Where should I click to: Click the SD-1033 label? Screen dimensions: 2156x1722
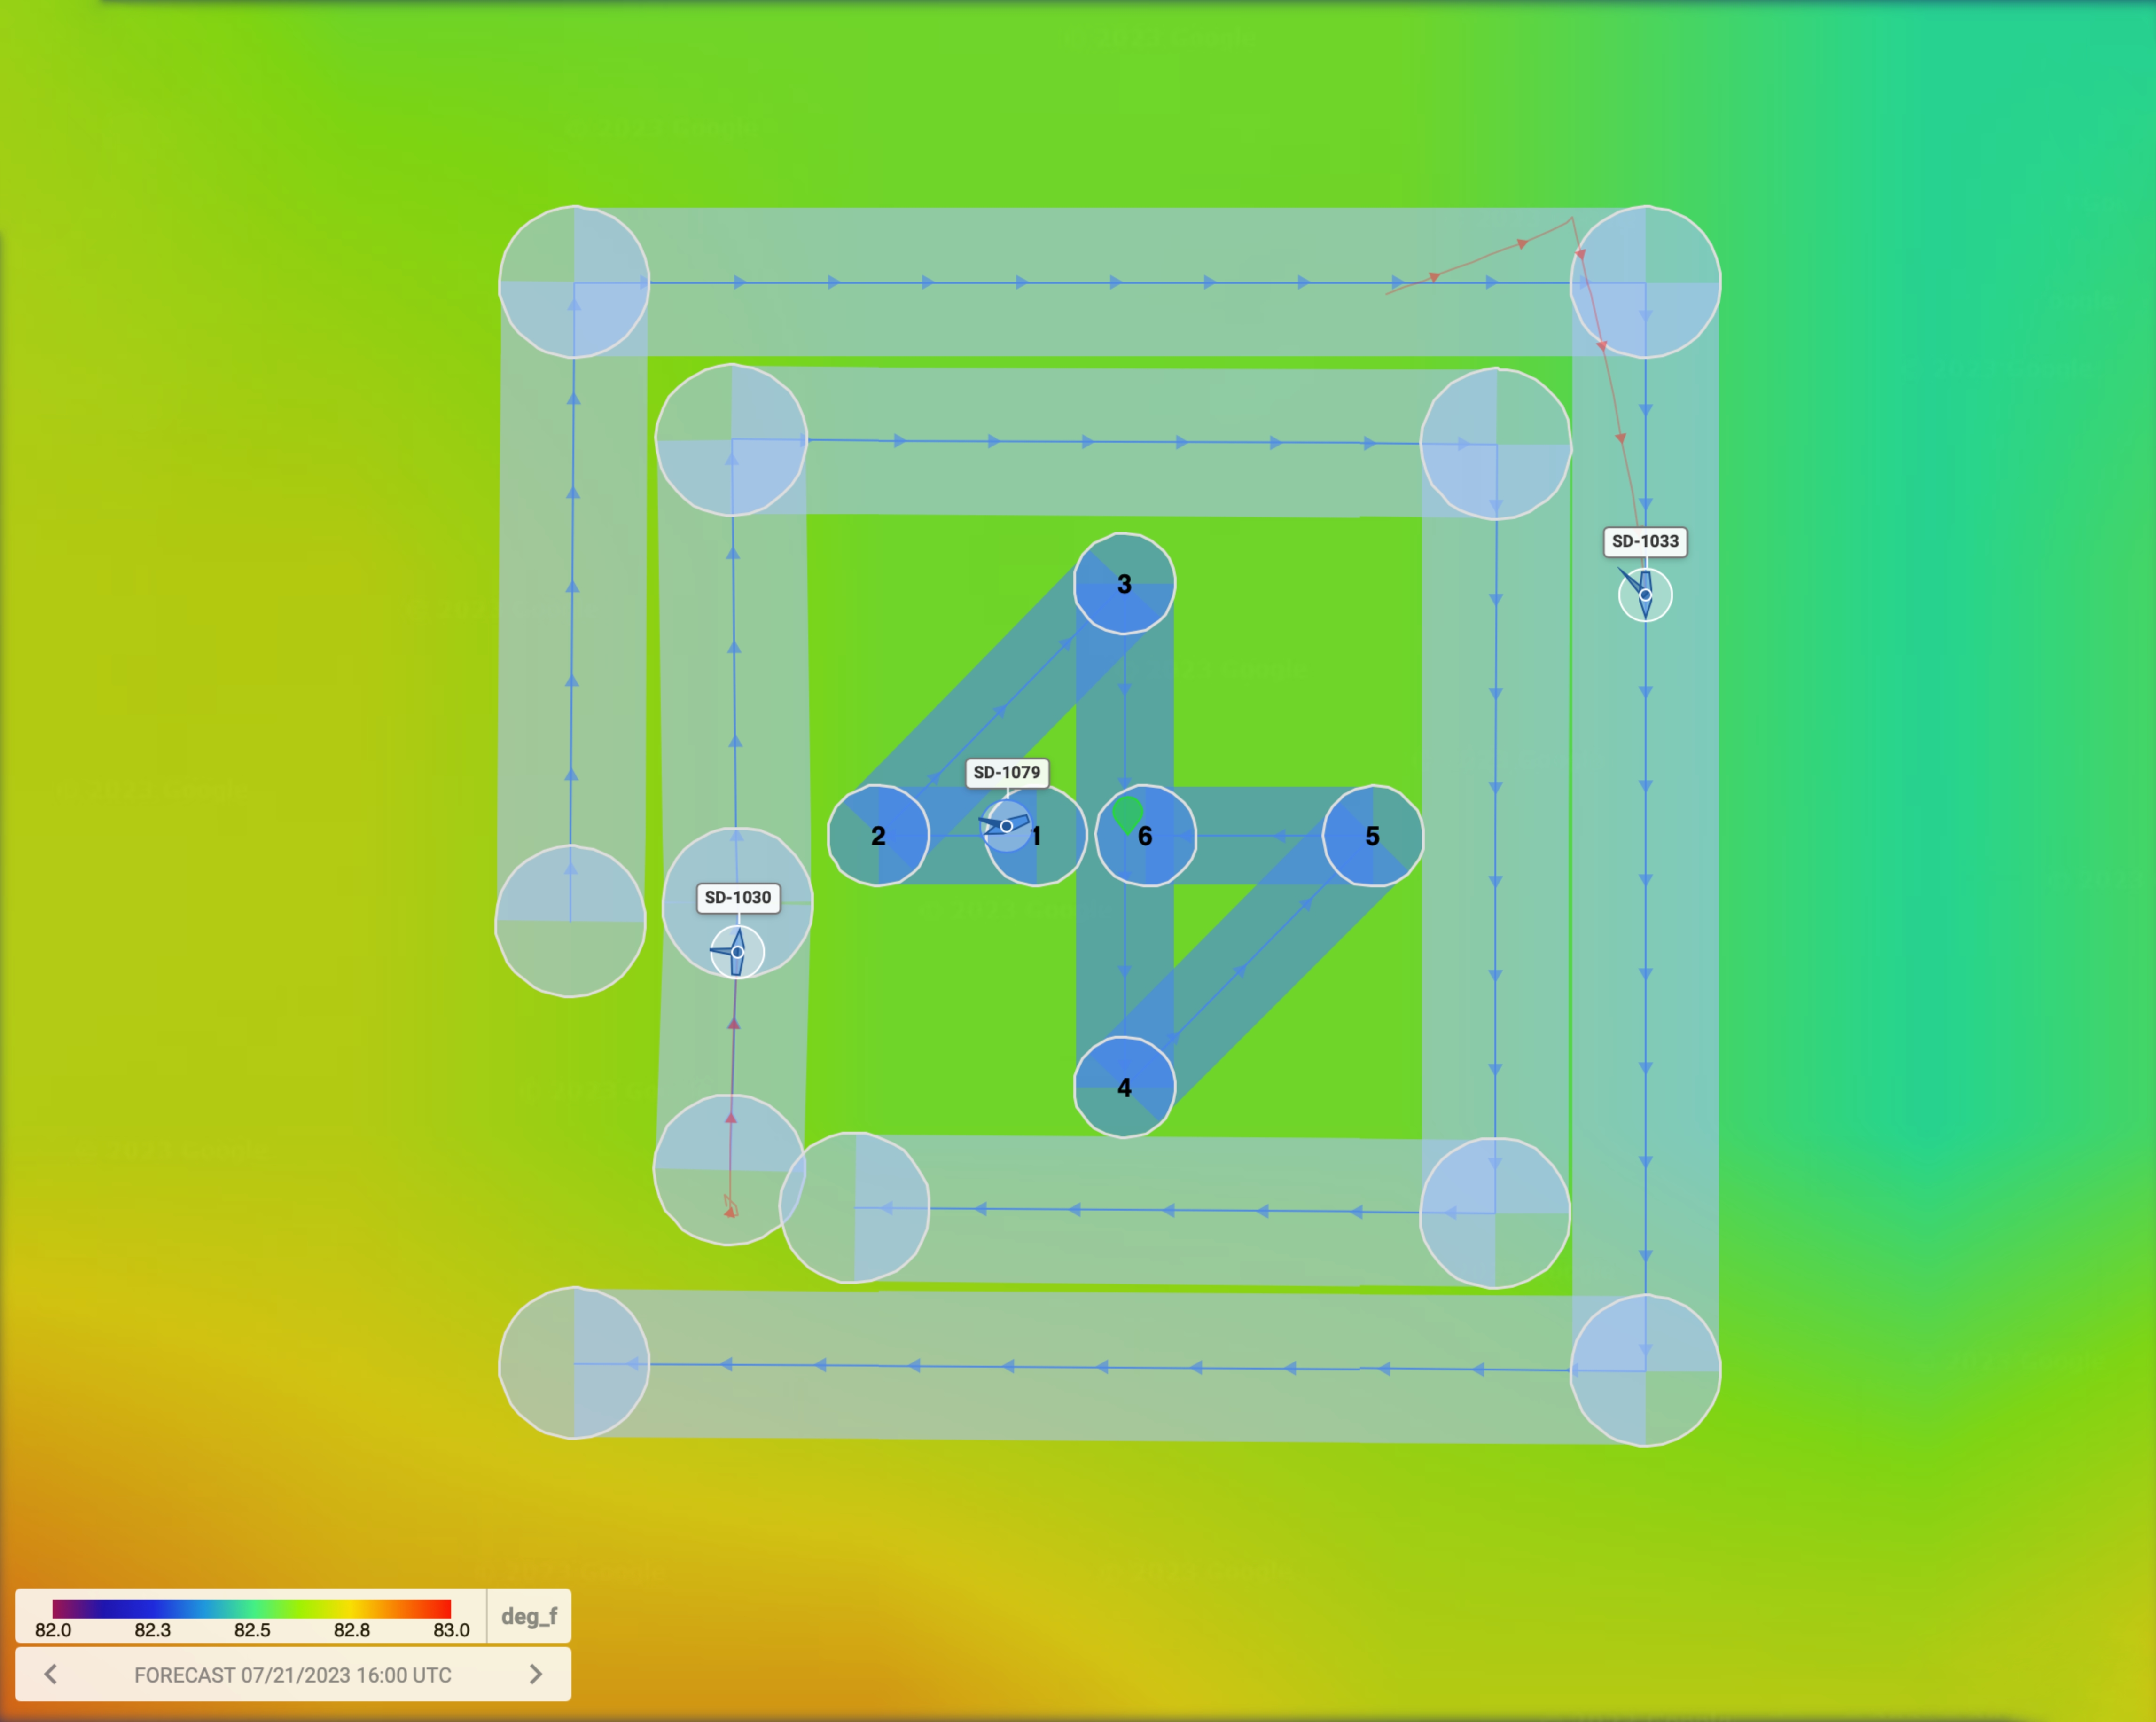point(1645,541)
